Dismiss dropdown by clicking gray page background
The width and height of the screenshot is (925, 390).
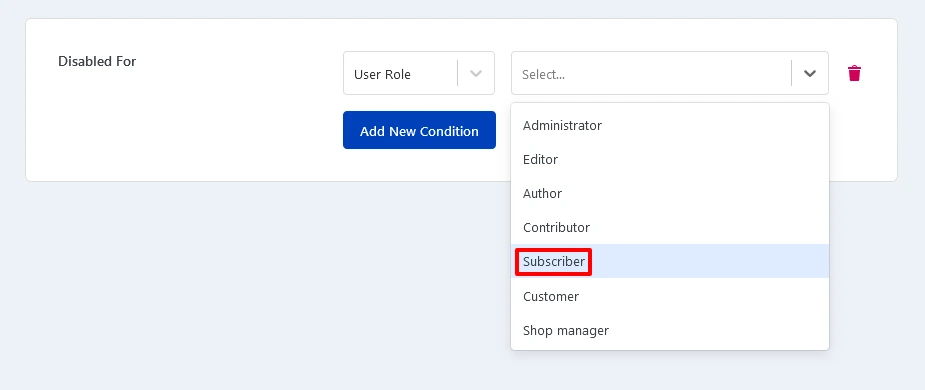click(x=236, y=283)
